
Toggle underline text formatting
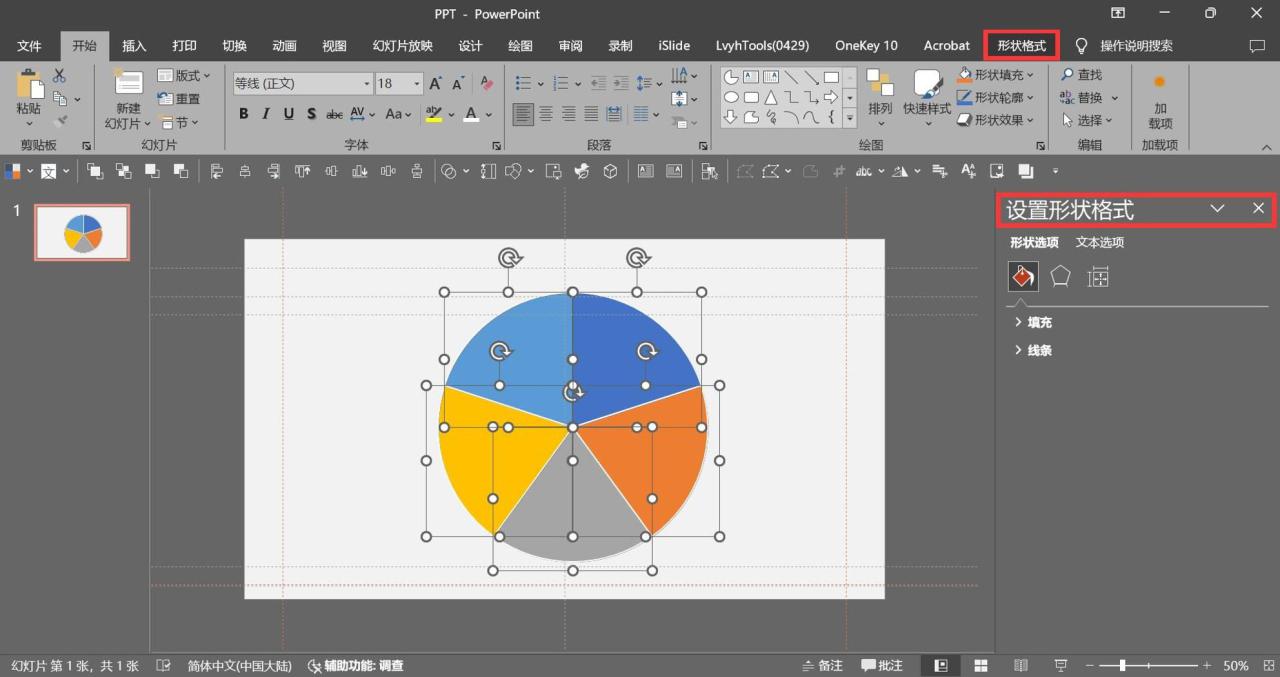(x=288, y=114)
